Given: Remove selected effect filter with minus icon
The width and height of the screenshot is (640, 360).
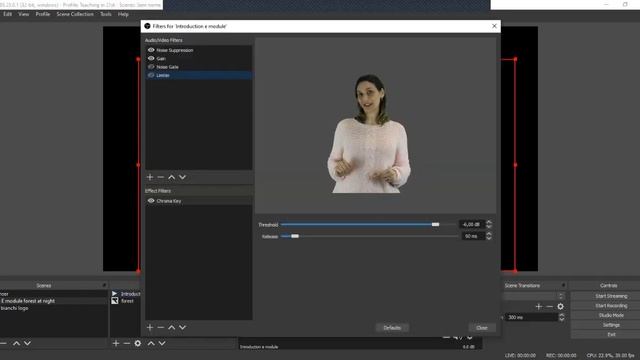Looking at the screenshot, I should click(160, 327).
